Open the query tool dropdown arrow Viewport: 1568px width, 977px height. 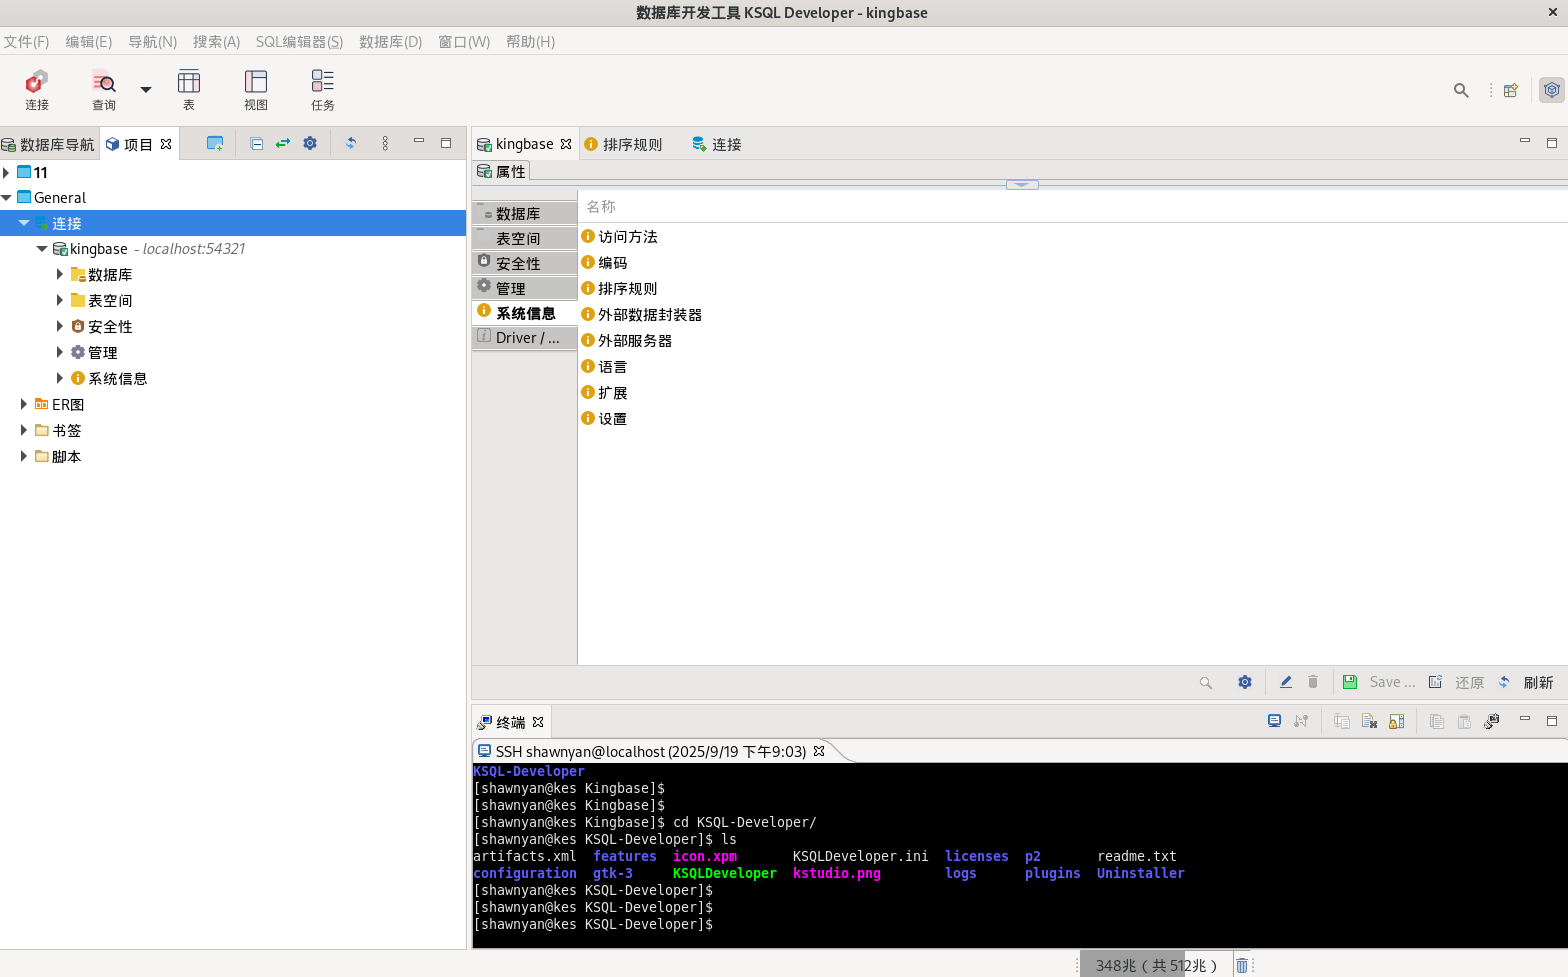tap(146, 90)
